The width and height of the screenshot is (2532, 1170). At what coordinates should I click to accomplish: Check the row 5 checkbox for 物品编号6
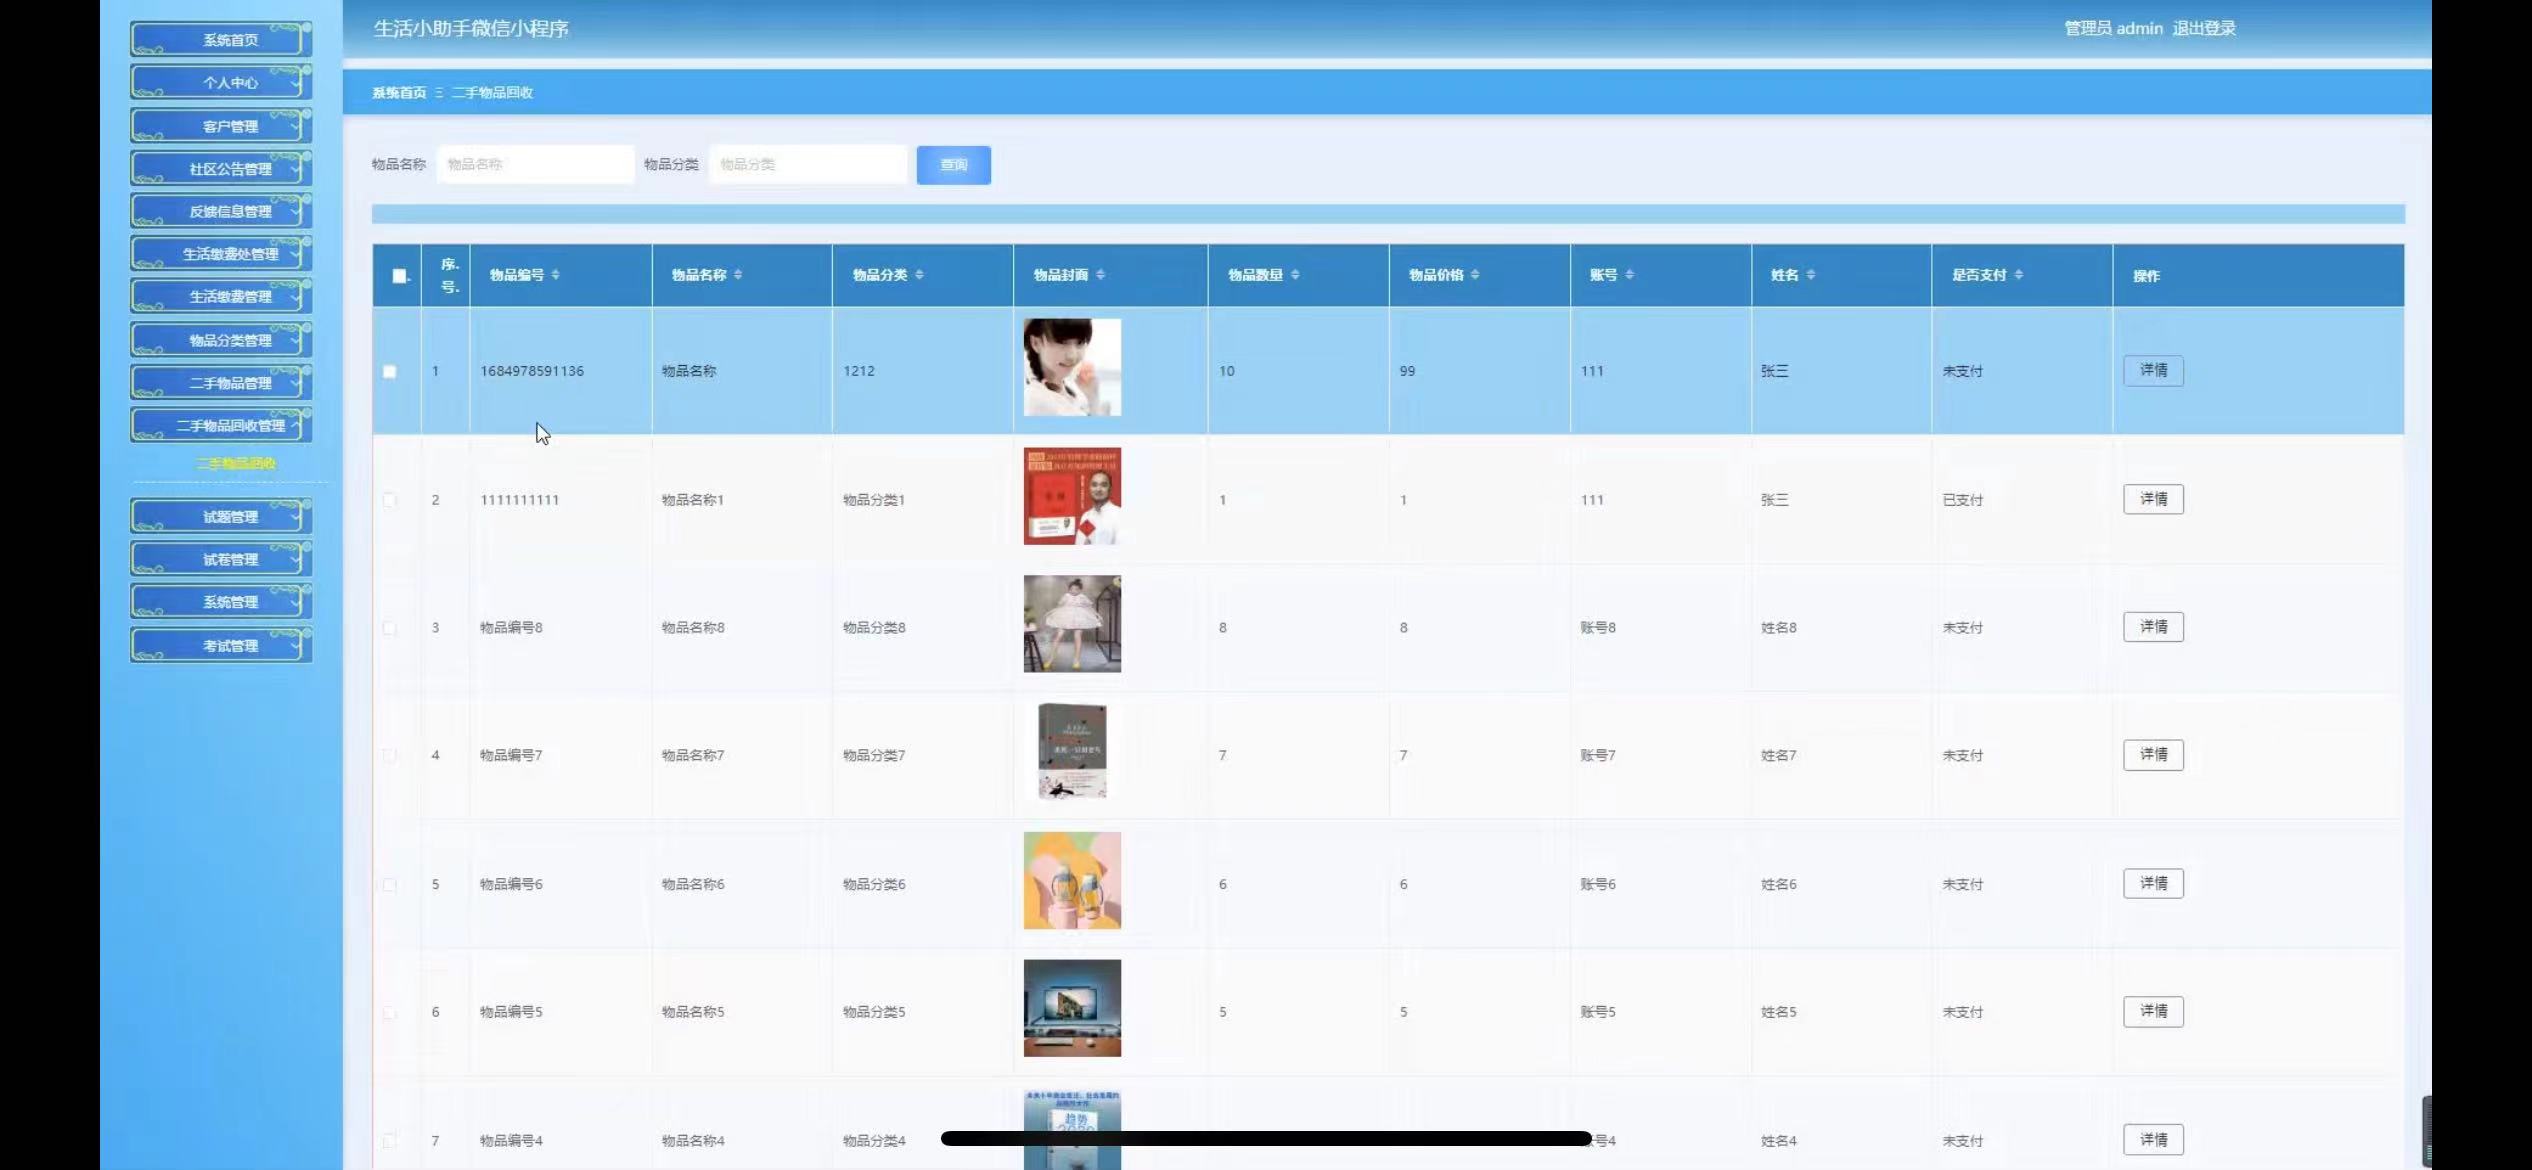click(x=390, y=885)
